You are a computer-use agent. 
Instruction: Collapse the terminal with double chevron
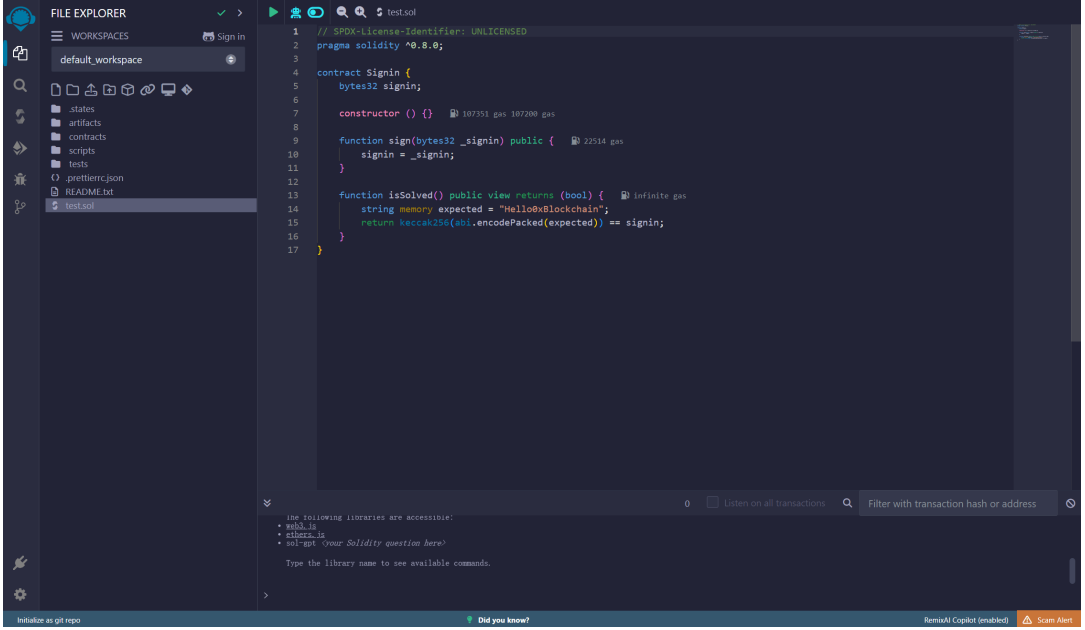tap(267, 503)
